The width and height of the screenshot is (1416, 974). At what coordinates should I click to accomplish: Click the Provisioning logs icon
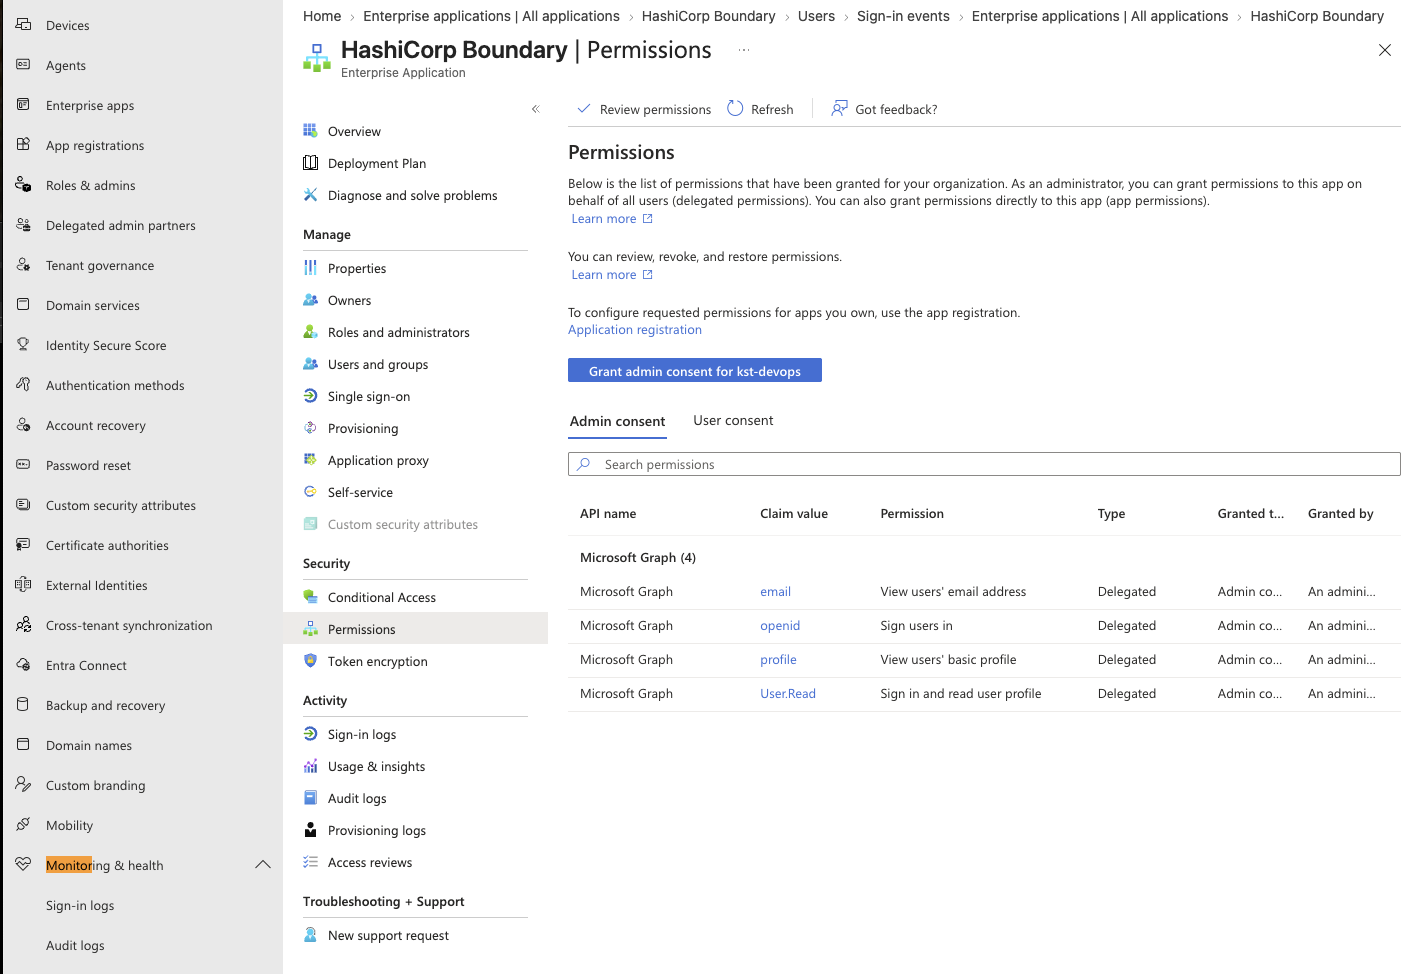(310, 829)
